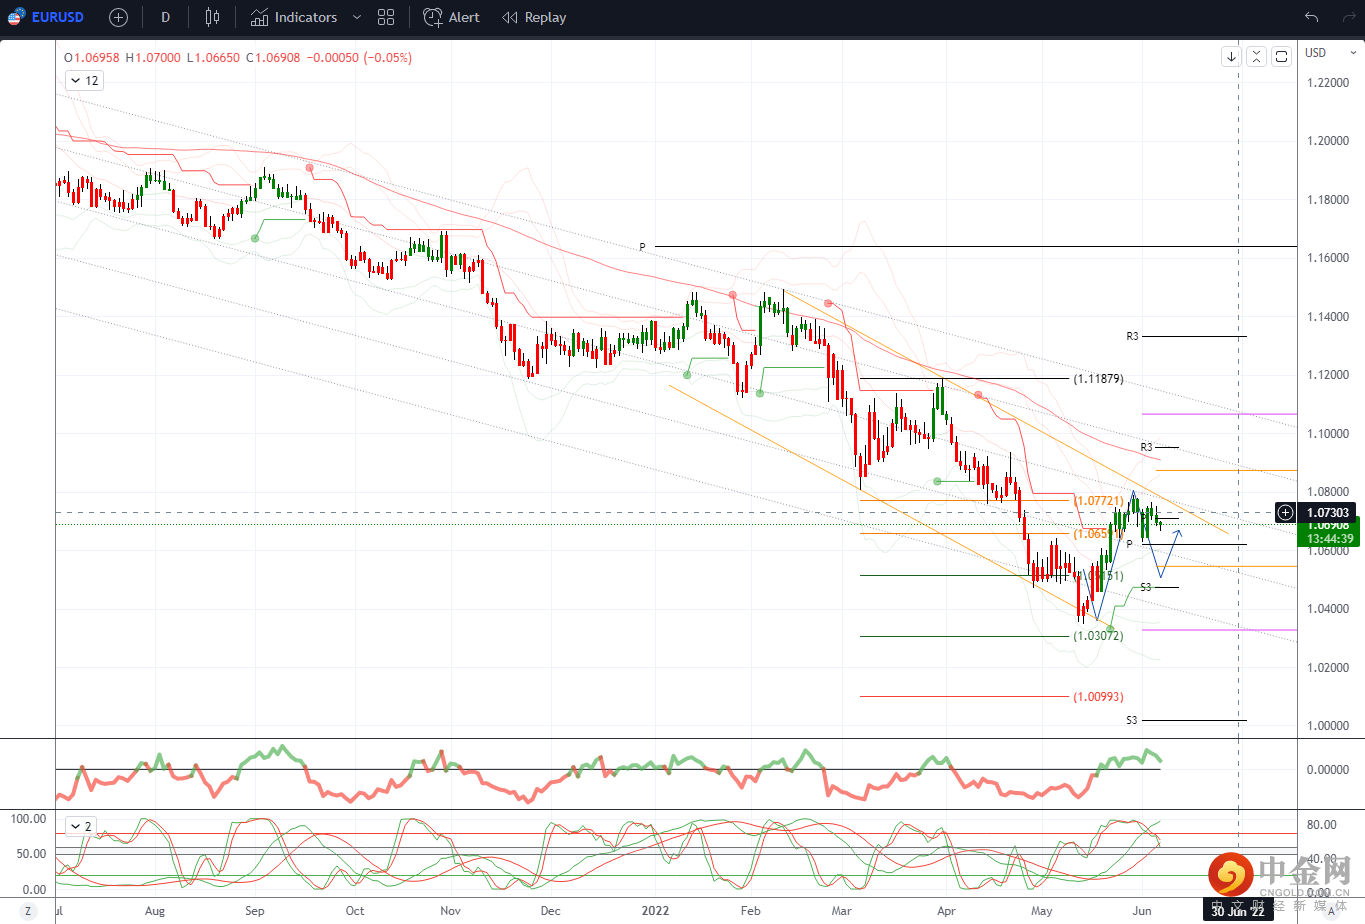
Task: Select the 30 Jun 22 date label
Action: click(1238, 911)
